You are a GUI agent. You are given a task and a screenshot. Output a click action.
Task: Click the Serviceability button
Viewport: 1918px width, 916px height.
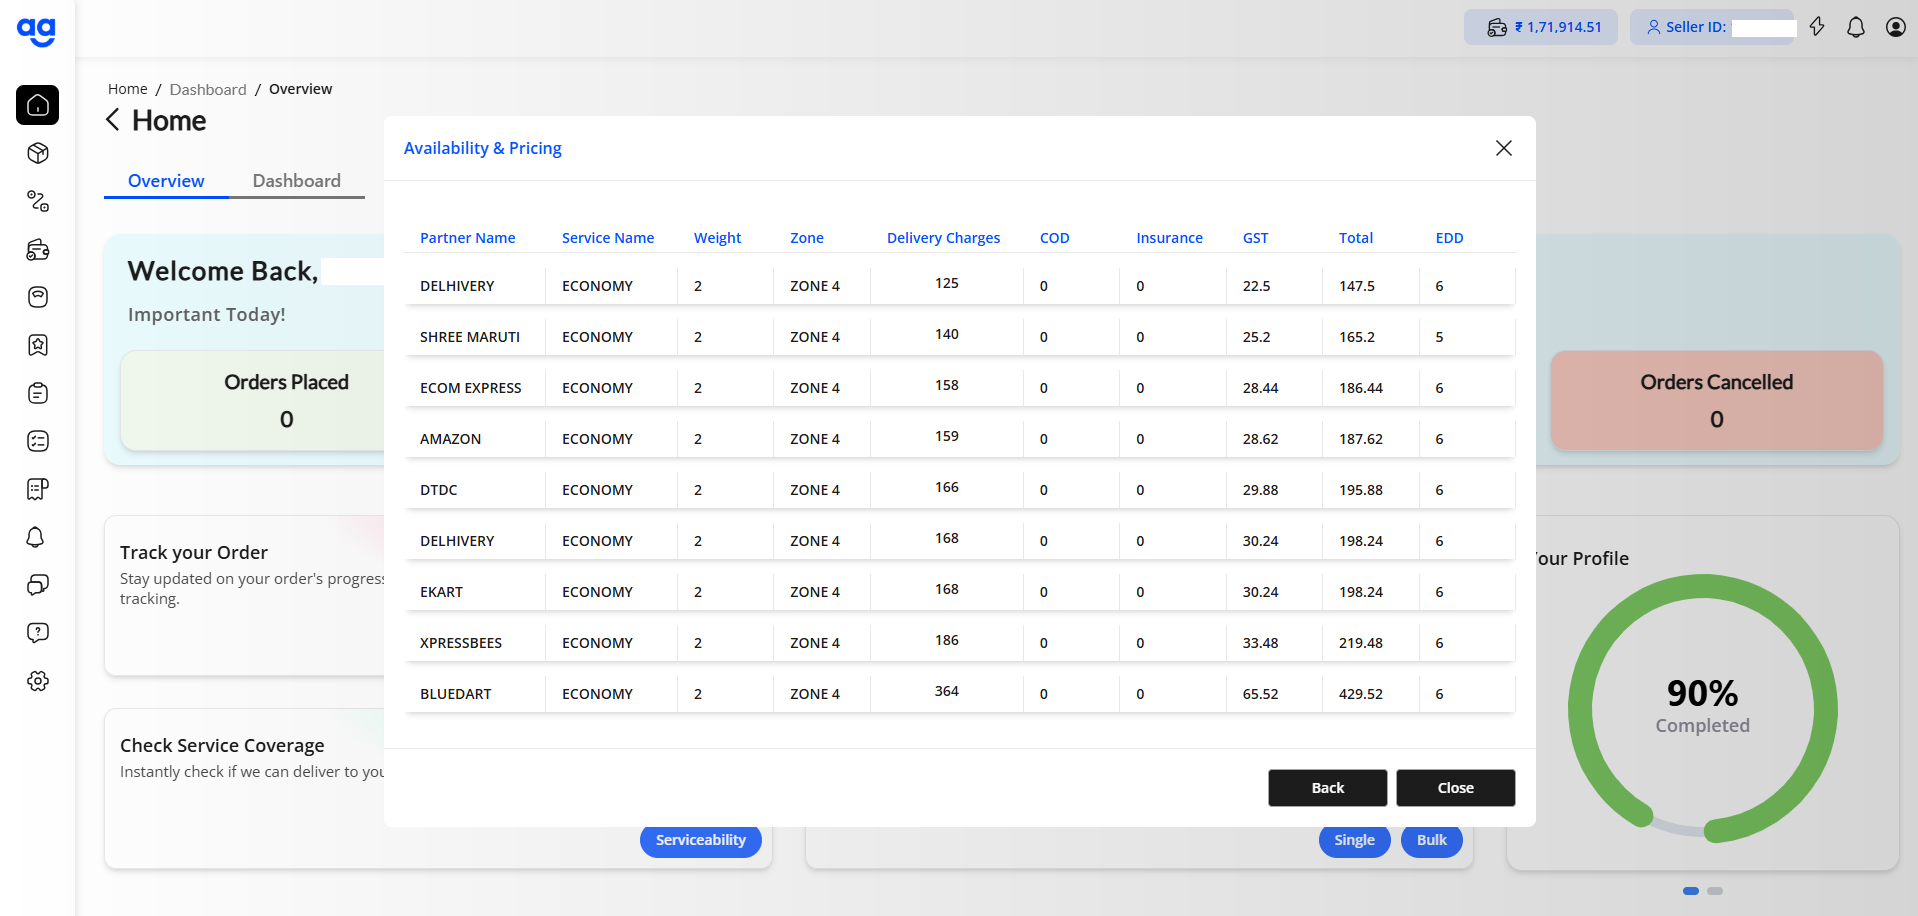click(x=701, y=840)
